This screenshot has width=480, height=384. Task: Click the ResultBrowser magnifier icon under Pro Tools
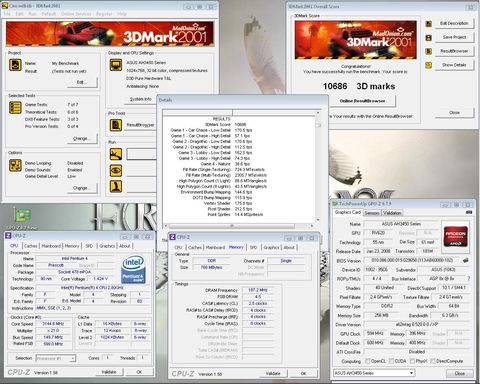coord(116,125)
